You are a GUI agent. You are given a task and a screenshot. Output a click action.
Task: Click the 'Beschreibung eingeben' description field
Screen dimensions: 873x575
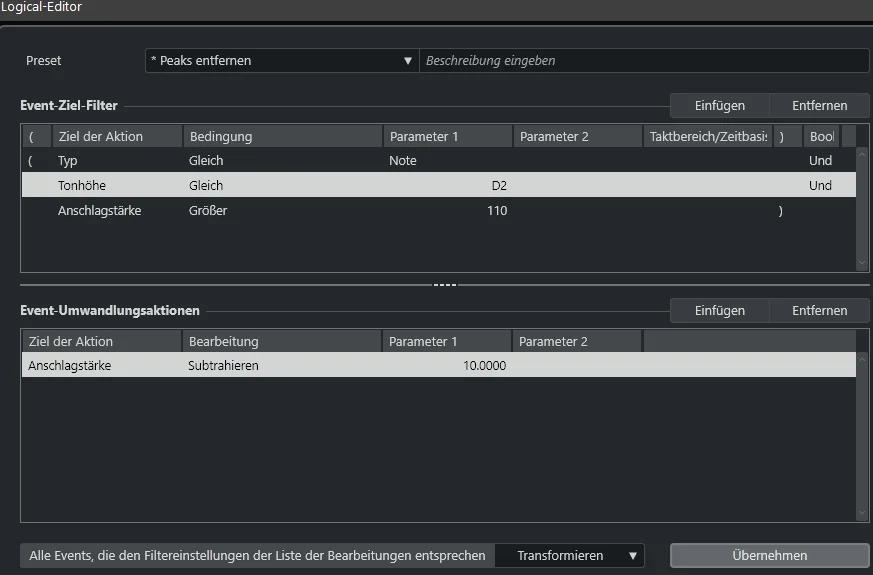(644, 61)
